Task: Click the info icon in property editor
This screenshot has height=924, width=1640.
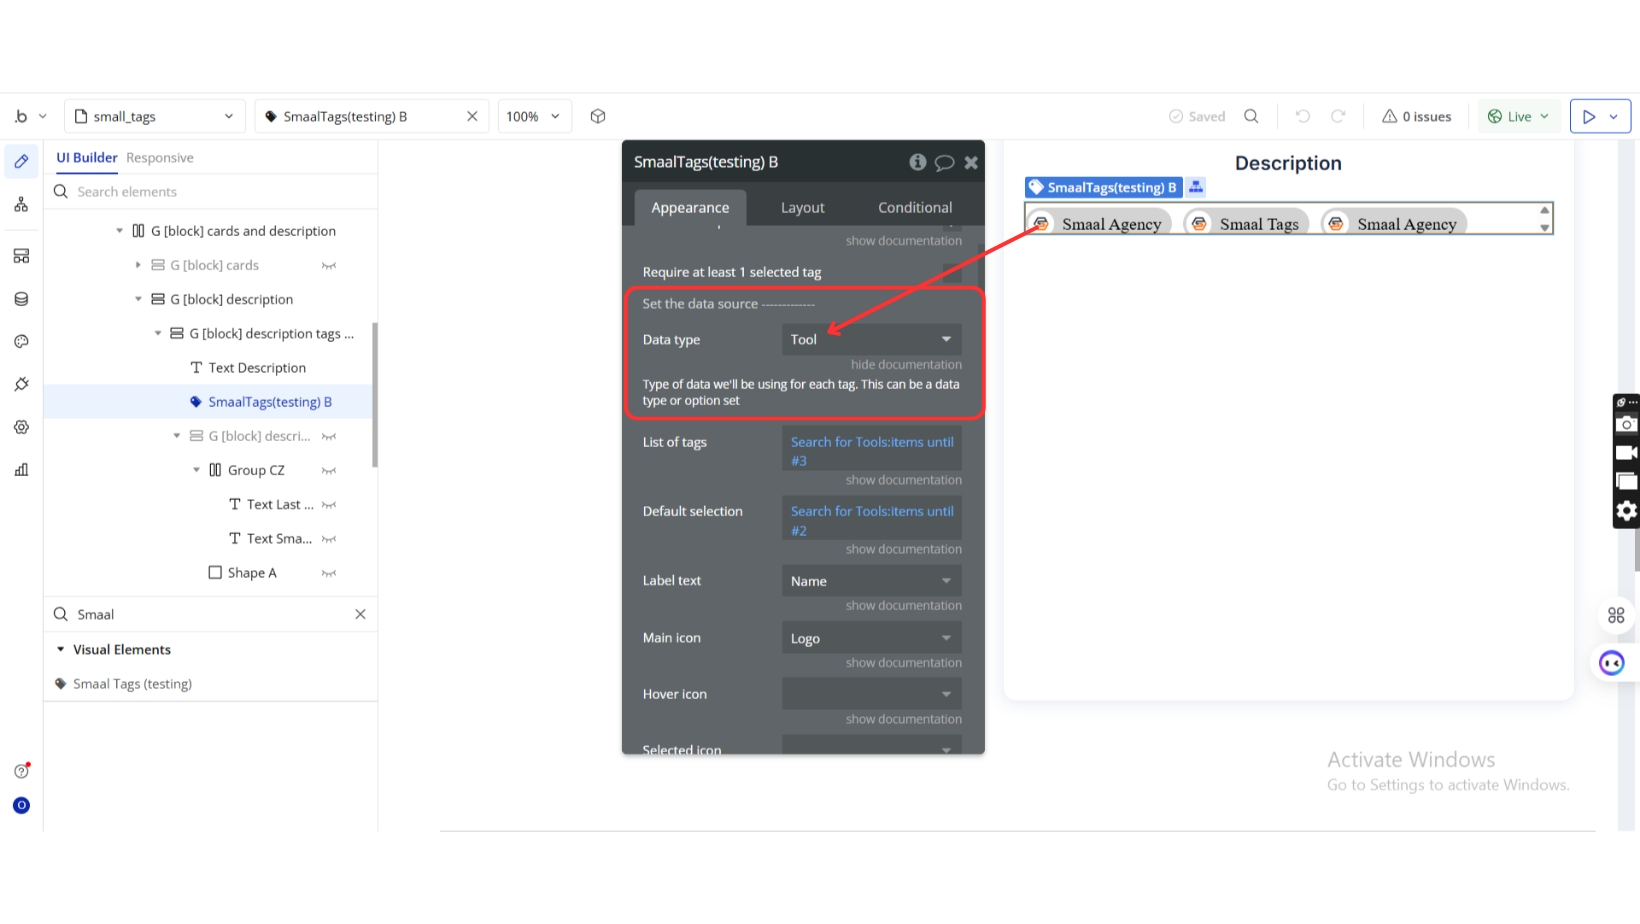Action: [x=917, y=162]
